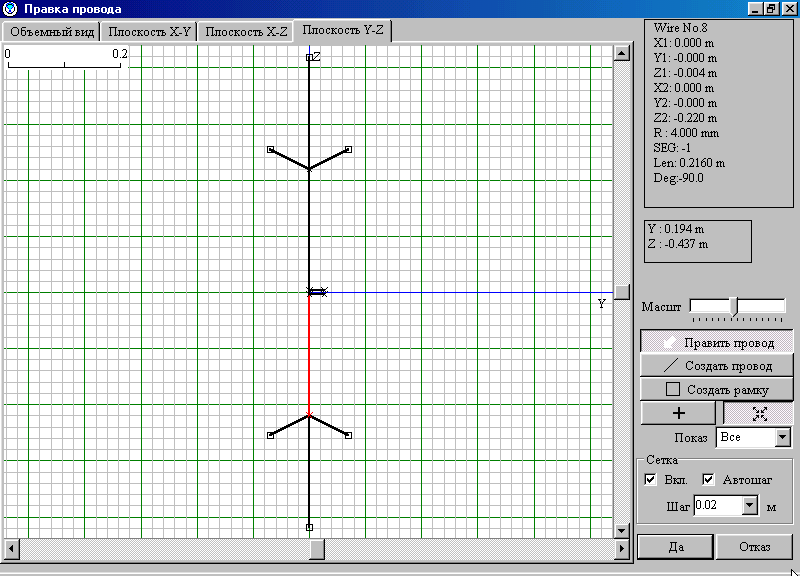Select the Создать рамку tool

point(717,389)
